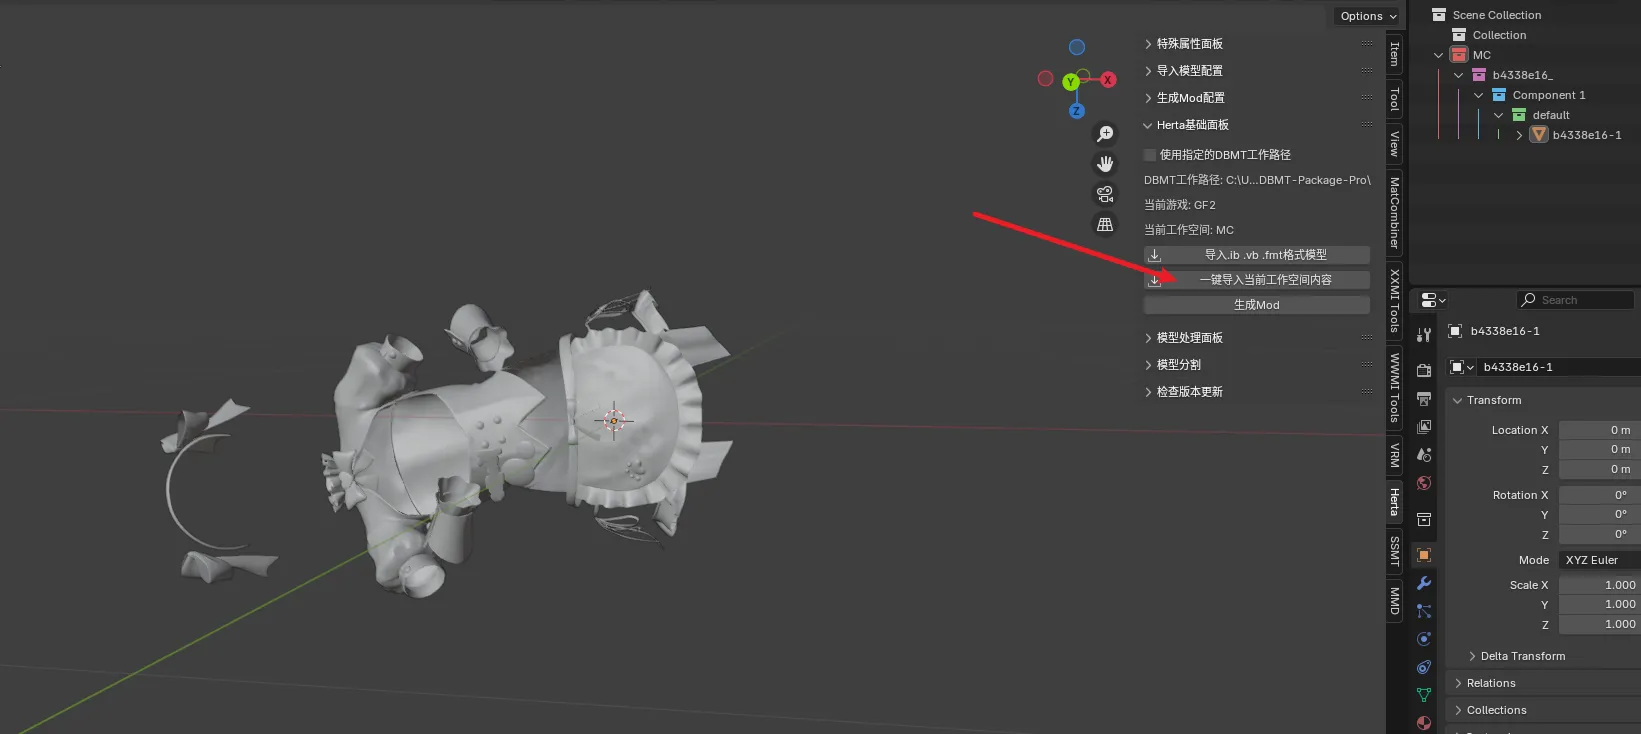Open the Render properties tab icon
The height and width of the screenshot is (734, 1641).
(x=1424, y=370)
